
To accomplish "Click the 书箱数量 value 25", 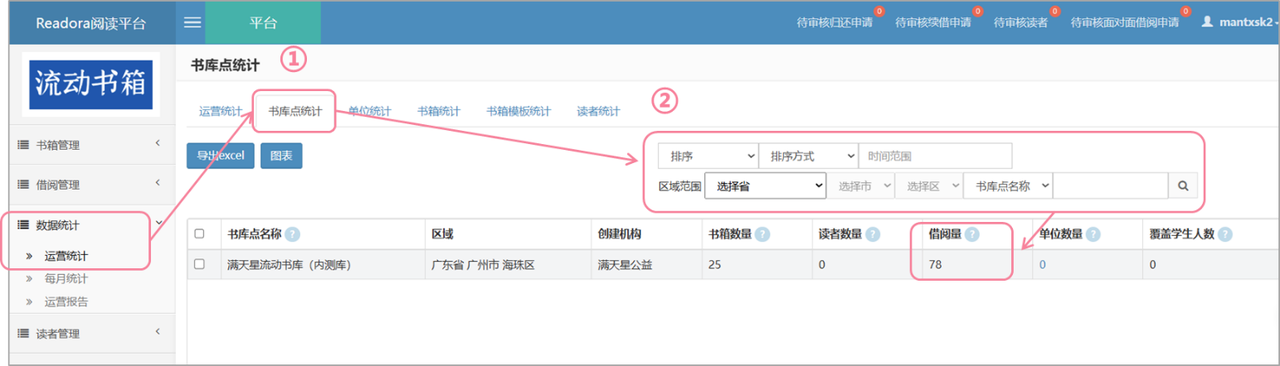I will tap(714, 264).
